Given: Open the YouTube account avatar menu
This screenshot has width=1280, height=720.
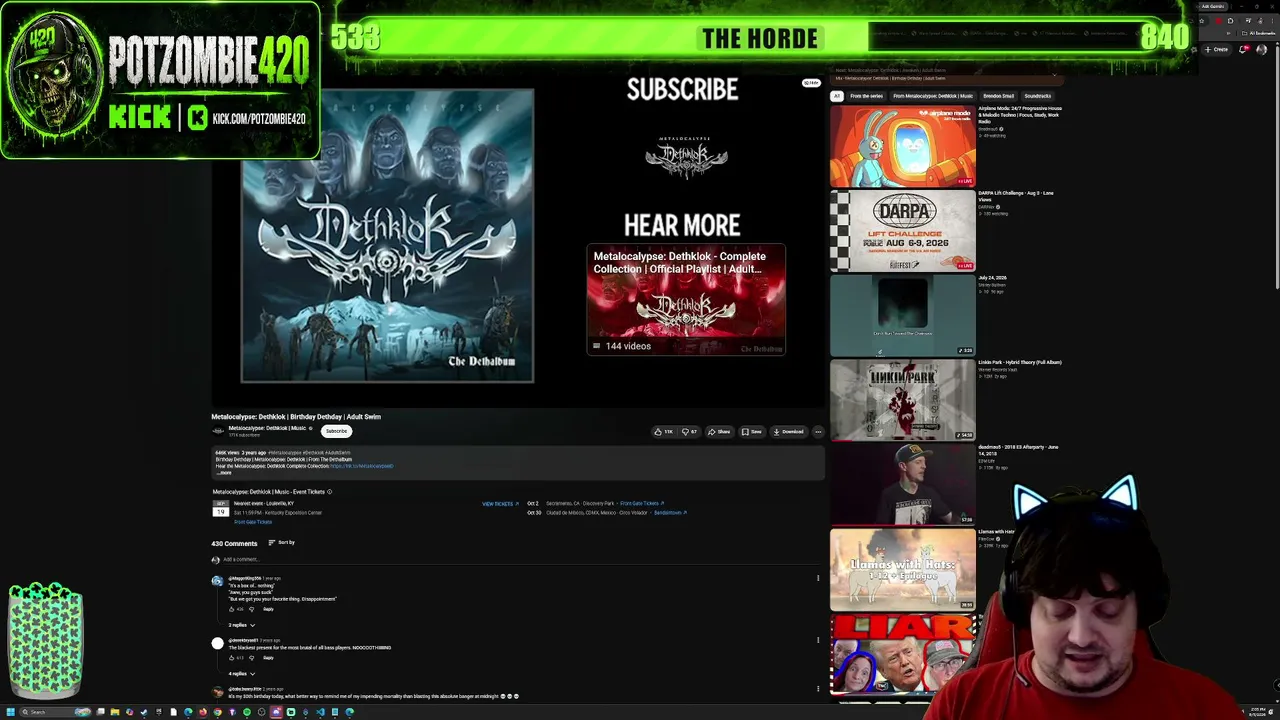Looking at the screenshot, I should pyautogui.click(x=1262, y=49).
